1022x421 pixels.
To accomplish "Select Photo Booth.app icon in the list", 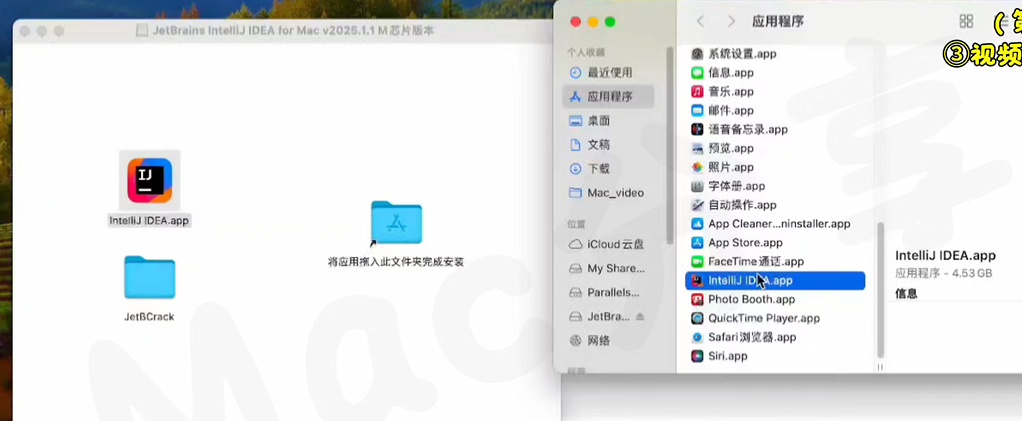I will [x=697, y=300].
